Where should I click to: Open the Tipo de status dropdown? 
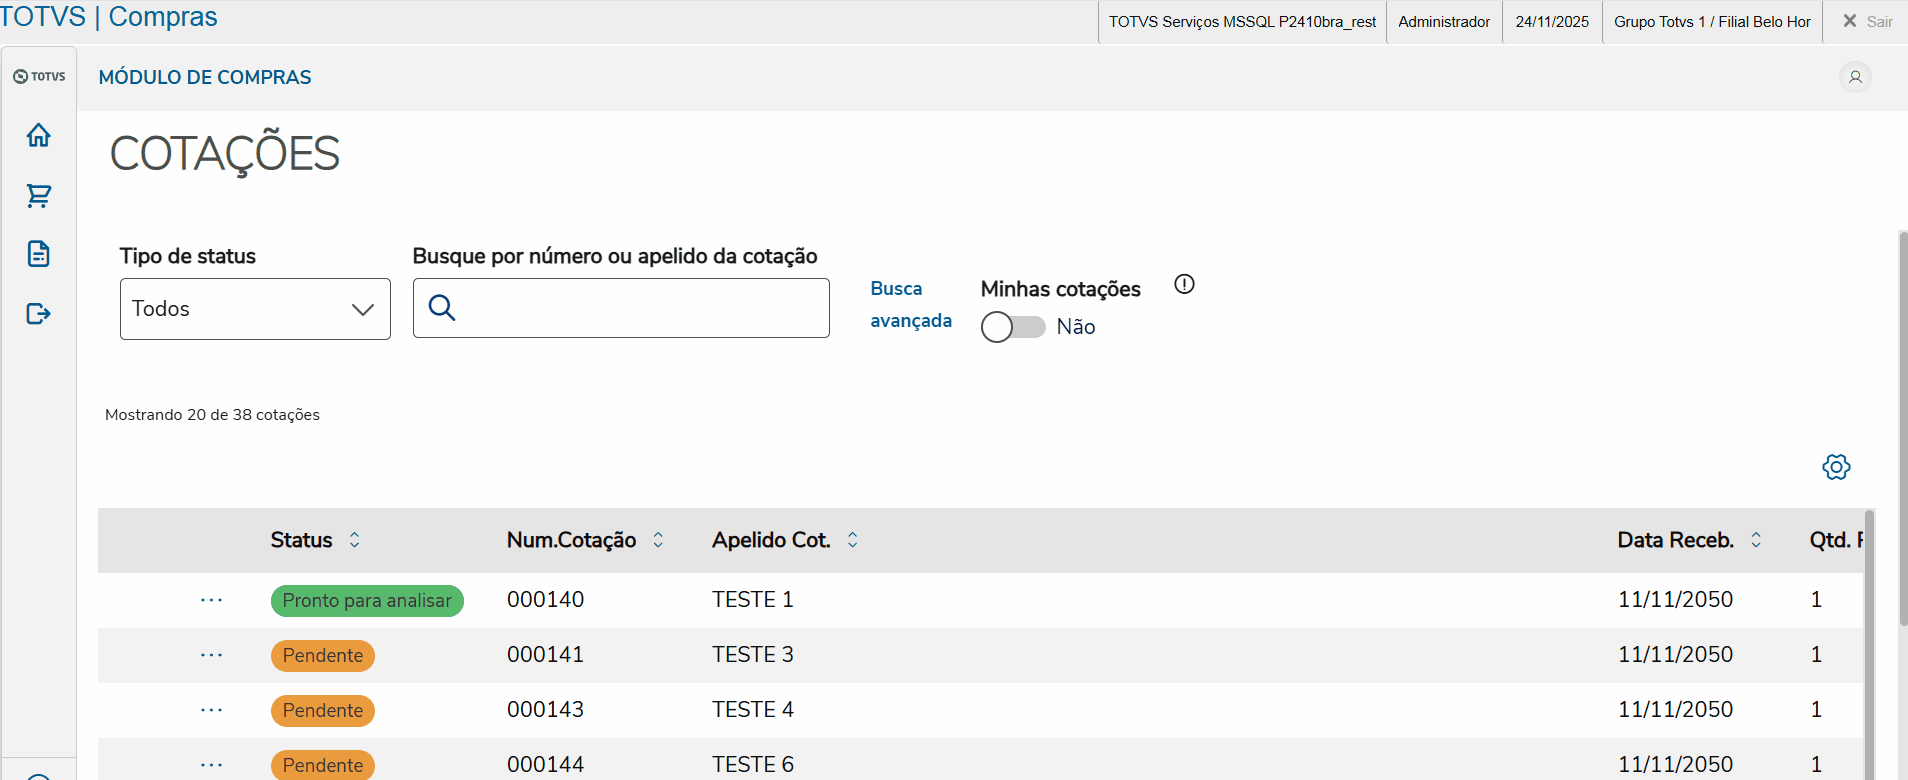(x=255, y=309)
